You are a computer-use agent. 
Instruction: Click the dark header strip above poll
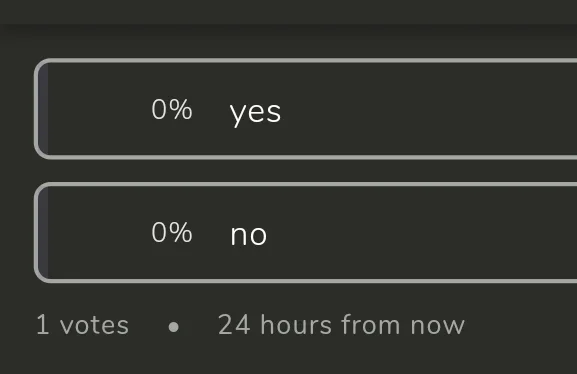point(288,12)
